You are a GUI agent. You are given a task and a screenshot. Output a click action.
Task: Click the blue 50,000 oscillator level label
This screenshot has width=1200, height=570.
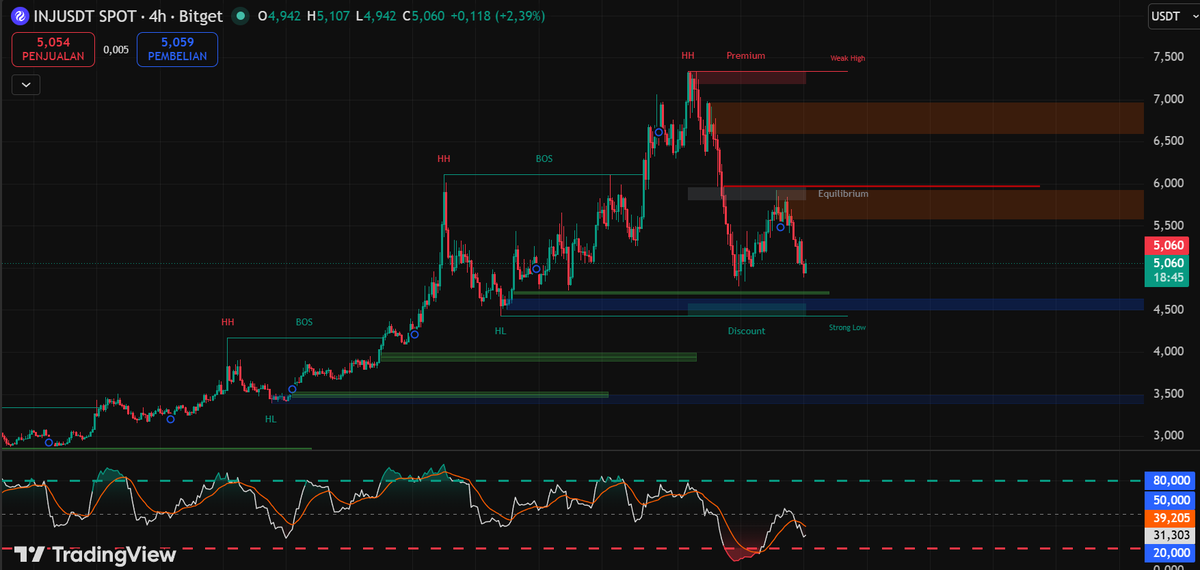(1170, 499)
